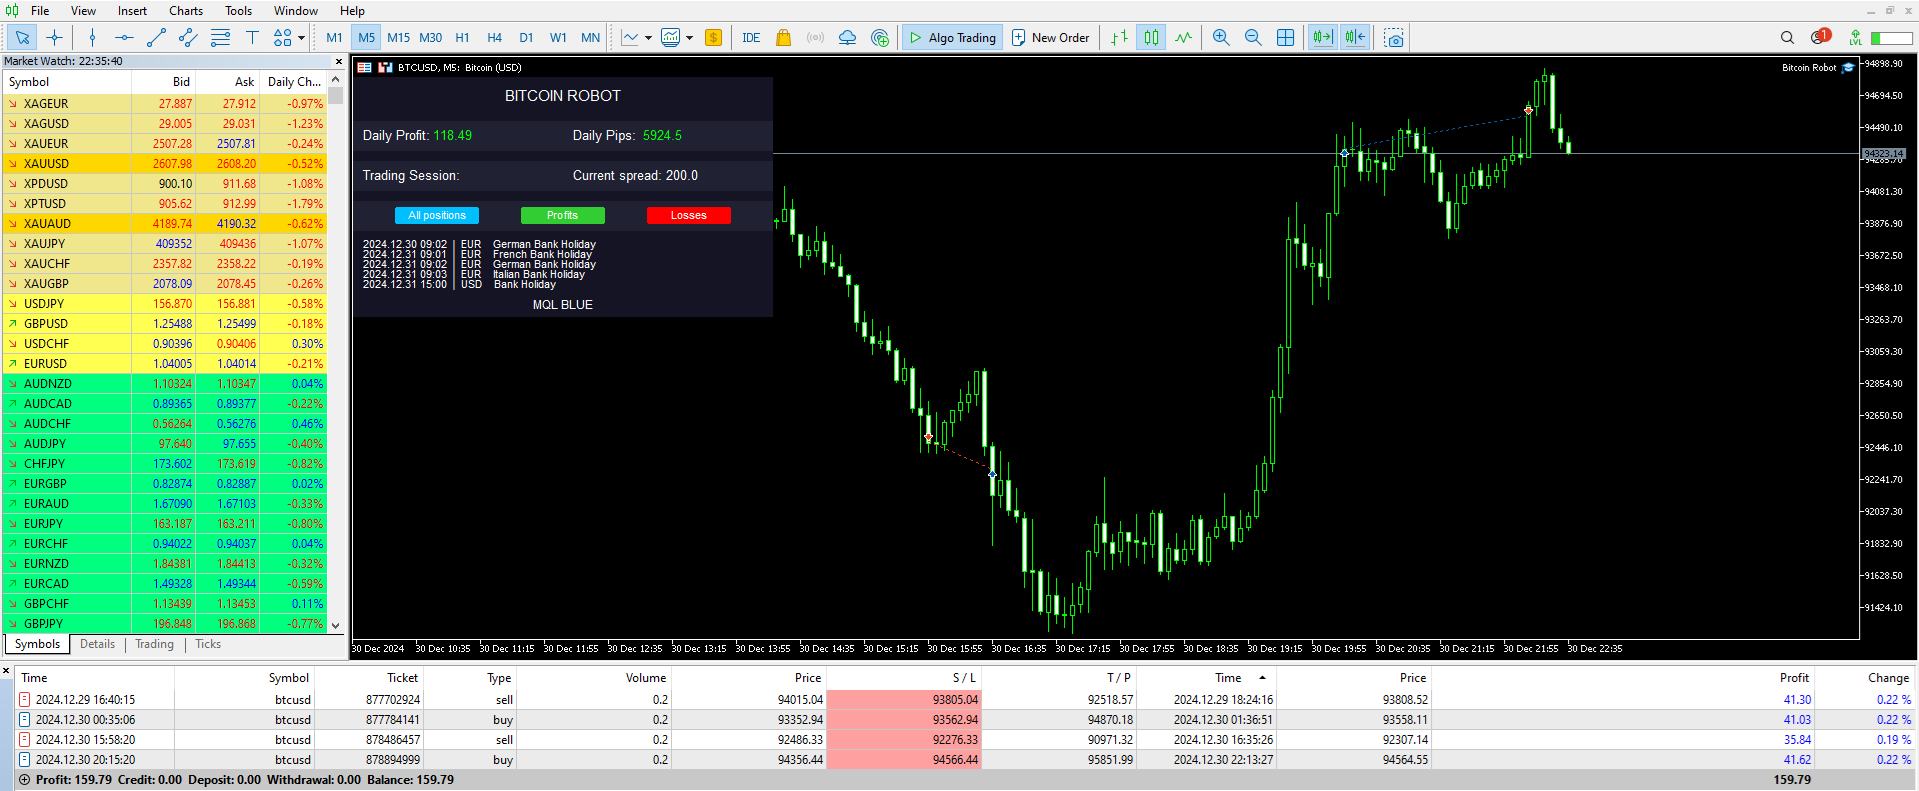Viewport: 1919px width, 791px height.
Task: Expand the indicators dropdown arrow
Action: click(648, 38)
